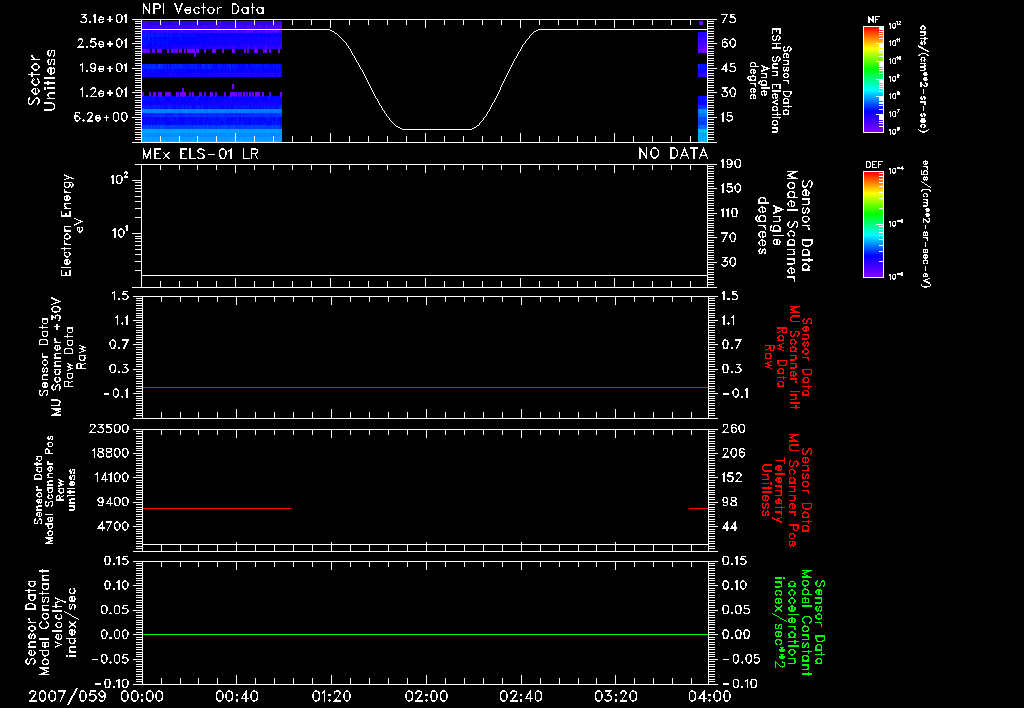
Task: Click the 206 telemetry position tick label
Action: 733,453
